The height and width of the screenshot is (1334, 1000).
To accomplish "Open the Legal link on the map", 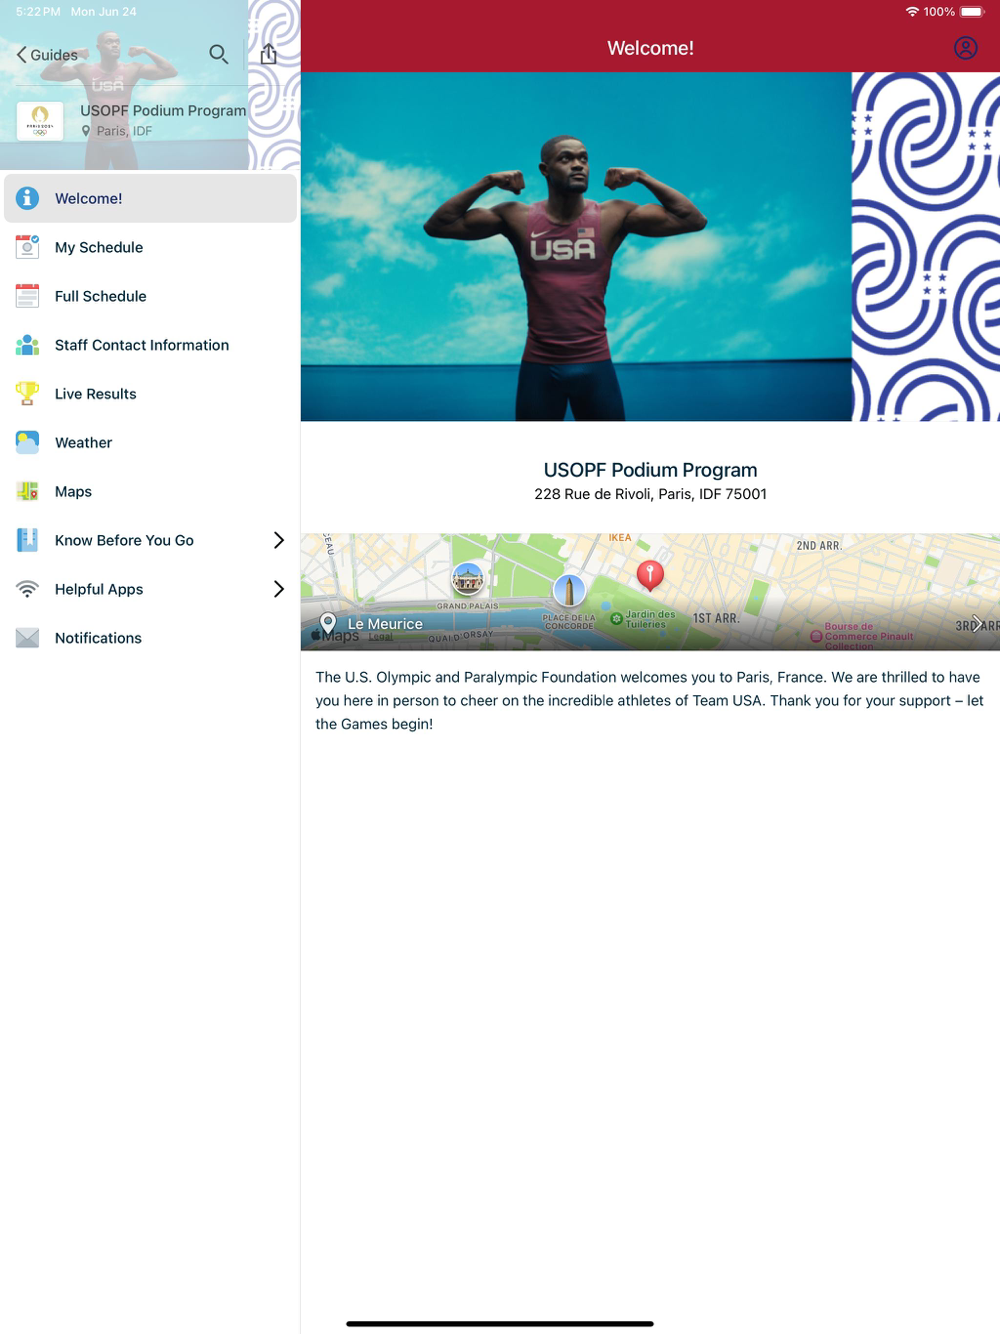I will pos(380,637).
